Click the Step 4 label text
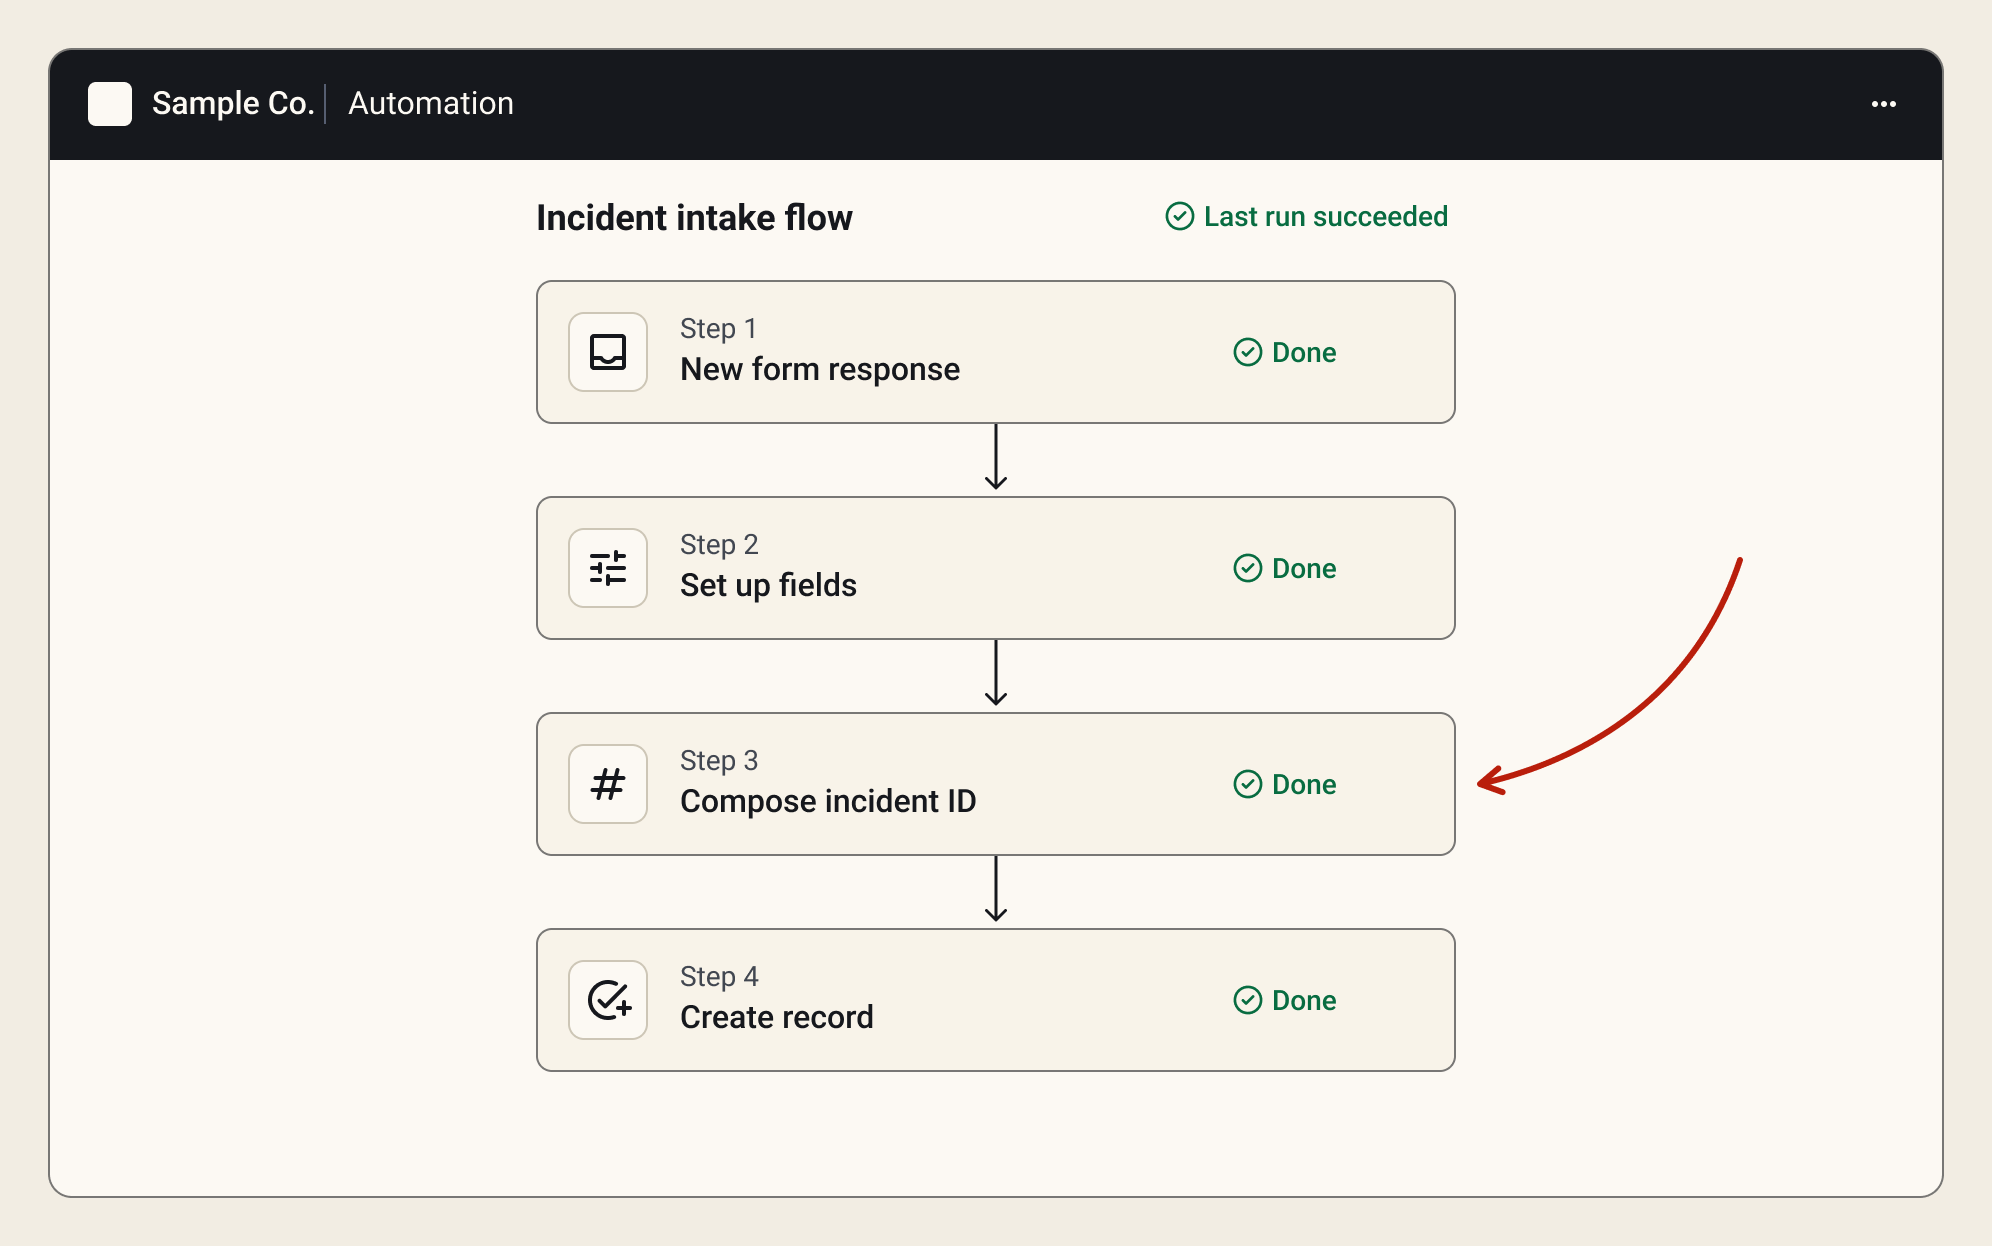 click(x=719, y=976)
